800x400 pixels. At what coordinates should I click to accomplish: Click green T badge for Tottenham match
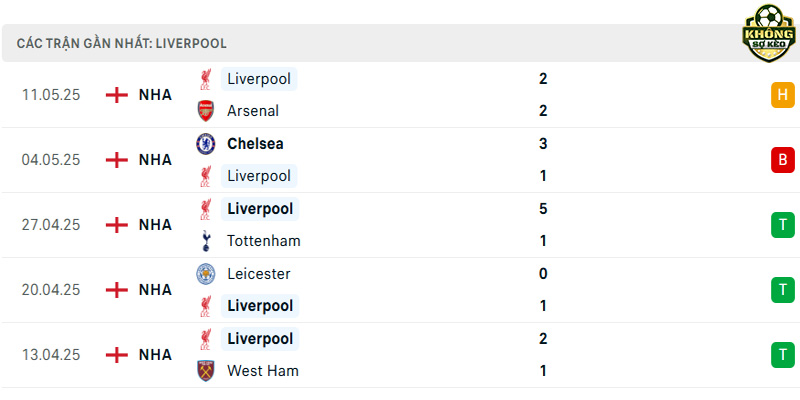[783, 225]
